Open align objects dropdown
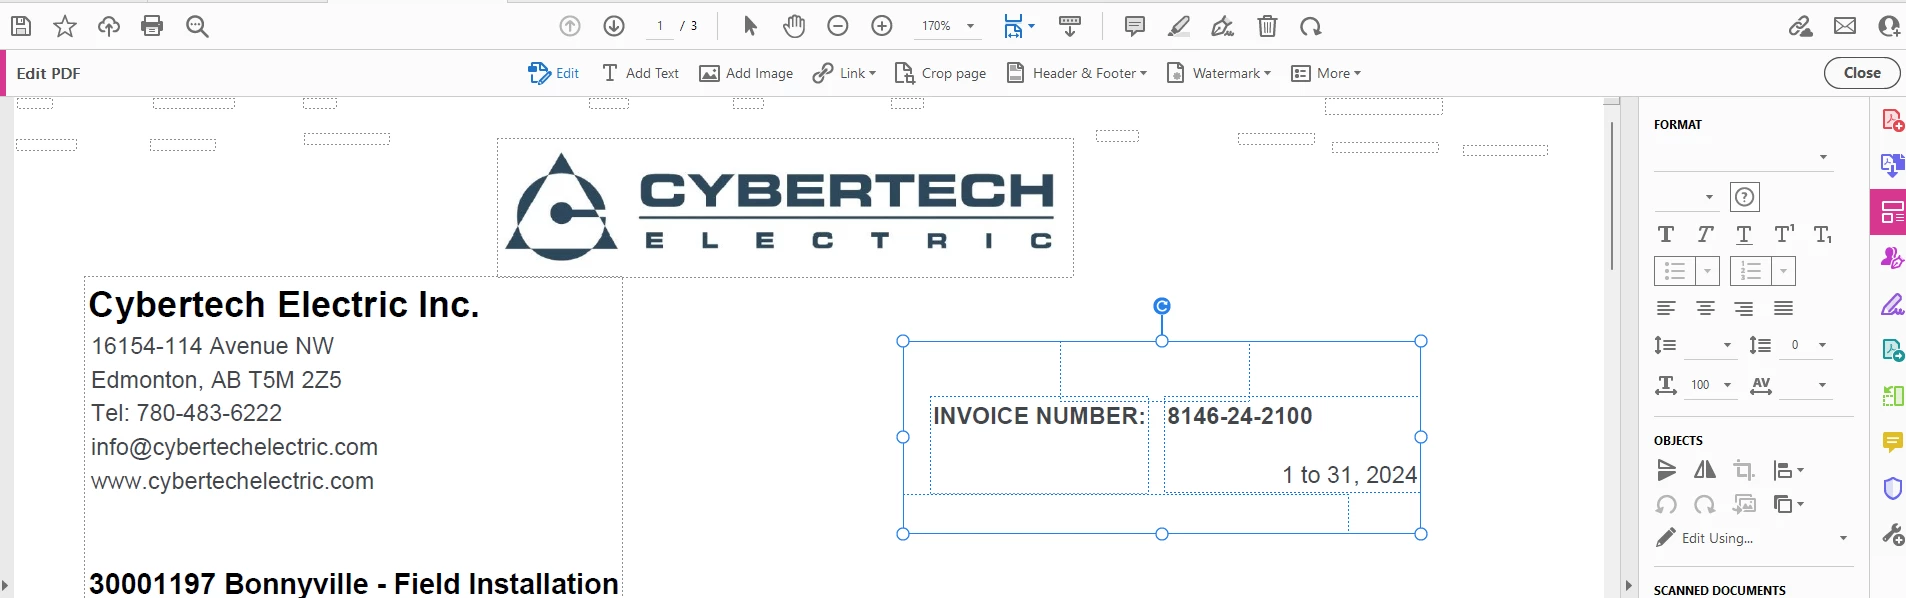This screenshot has height=598, width=1906. point(1788,470)
